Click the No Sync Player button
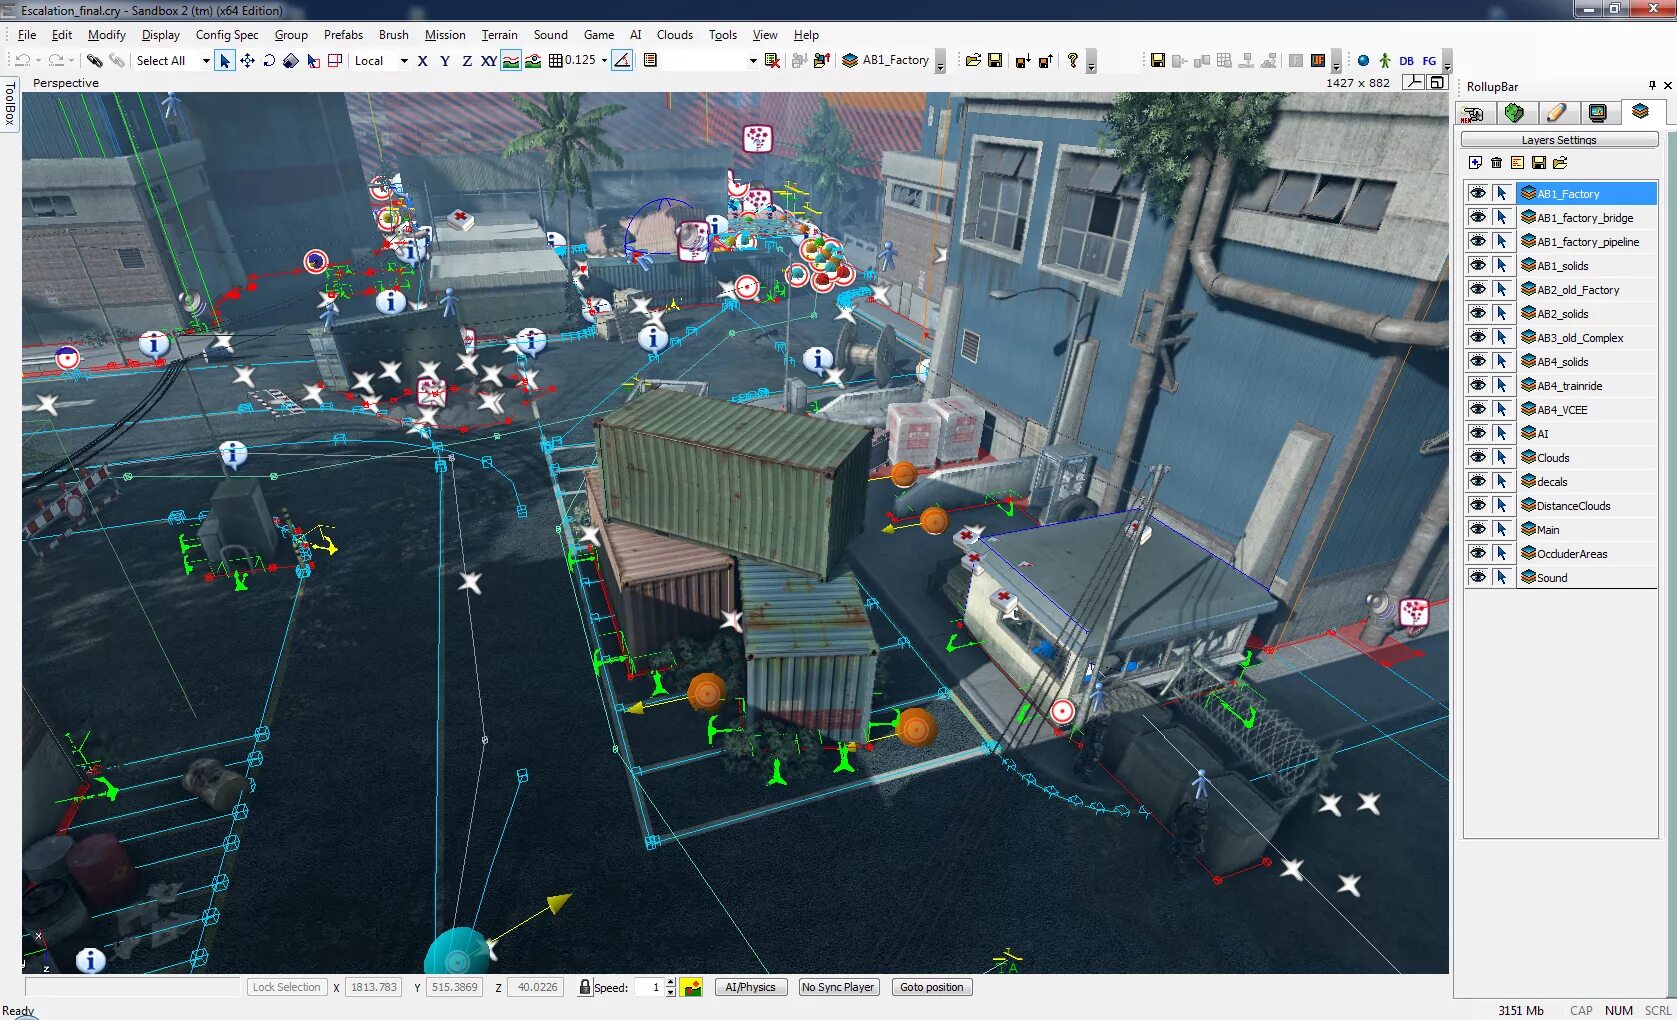Image resolution: width=1677 pixels, height=1020 pixels. (x=838, y=987)
